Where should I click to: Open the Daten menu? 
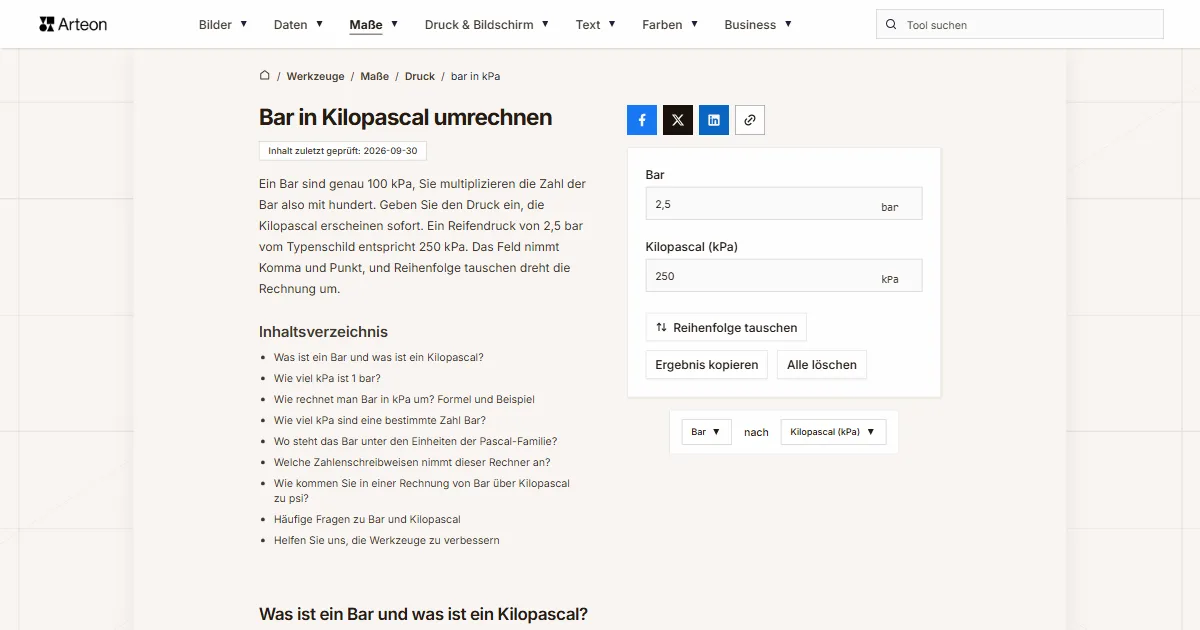point(298,25)
